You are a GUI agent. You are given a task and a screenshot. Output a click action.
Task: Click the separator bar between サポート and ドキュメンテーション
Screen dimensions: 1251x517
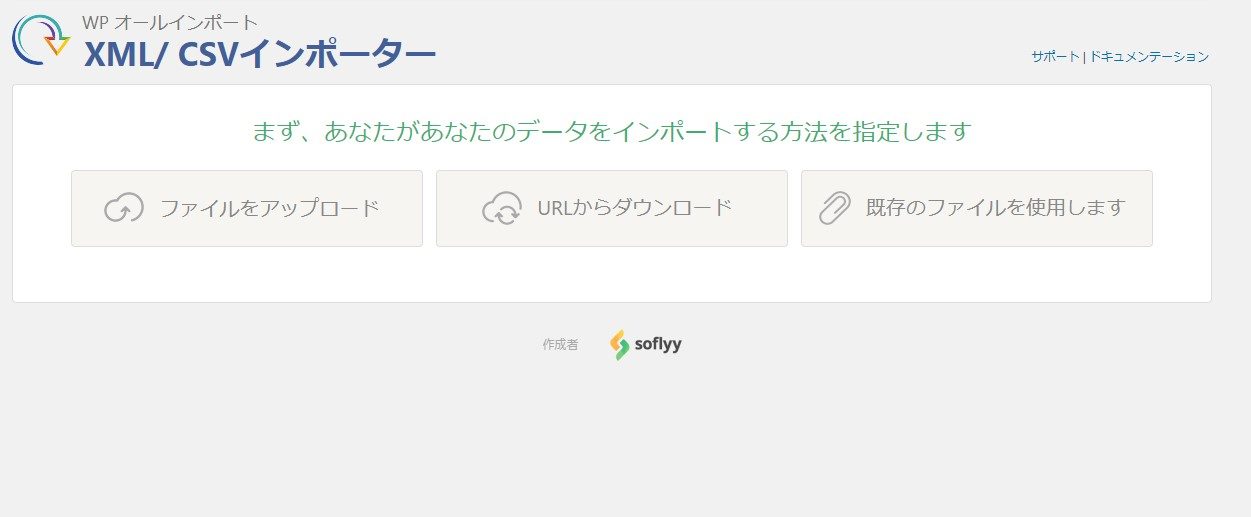pyautogui.click(x=1084, y=57)
